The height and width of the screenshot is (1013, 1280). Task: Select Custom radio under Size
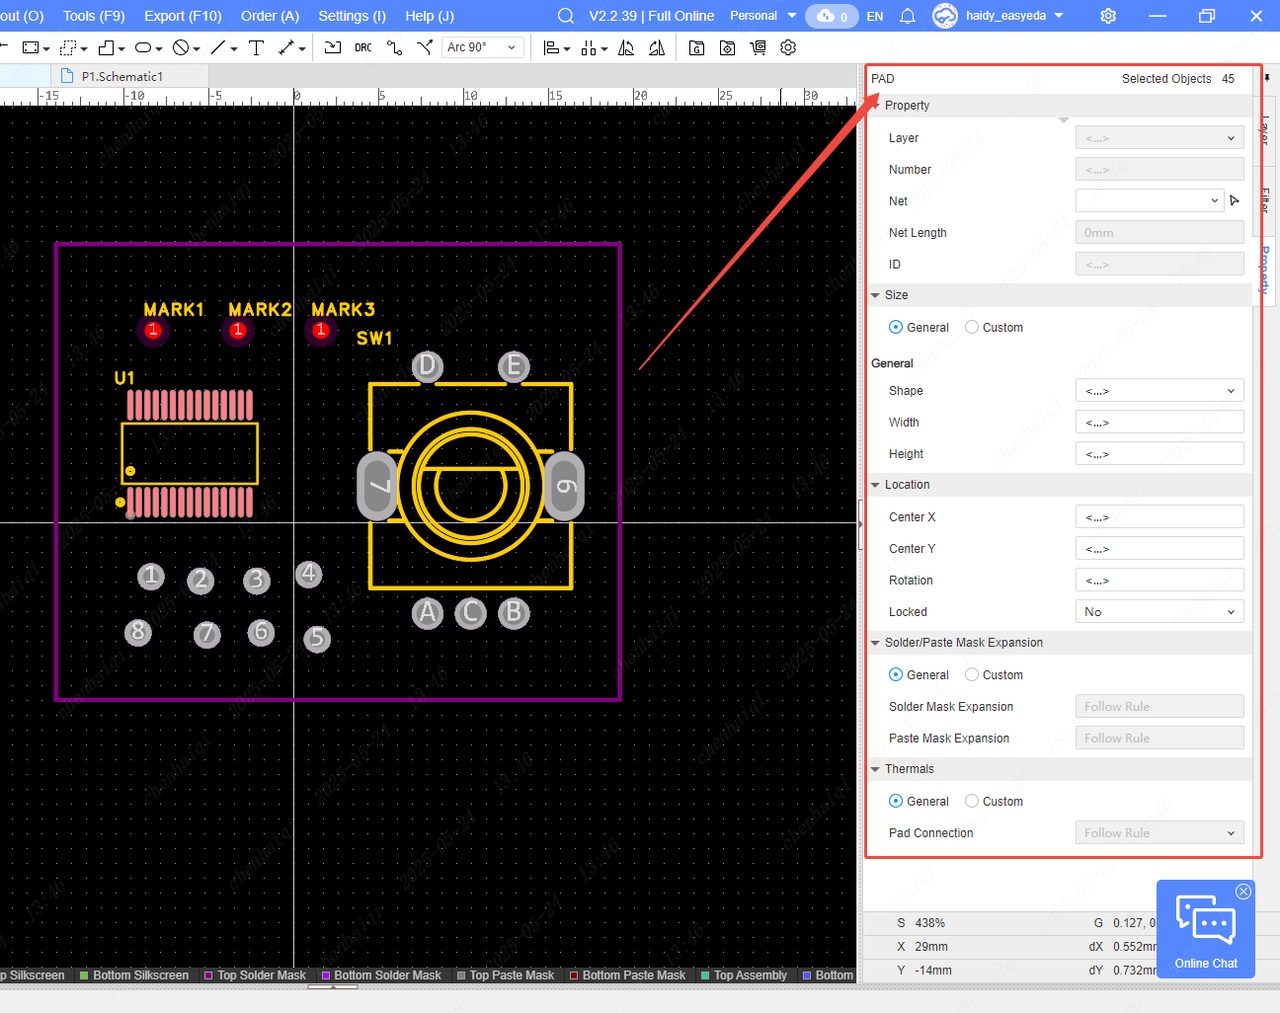[972, 327]
